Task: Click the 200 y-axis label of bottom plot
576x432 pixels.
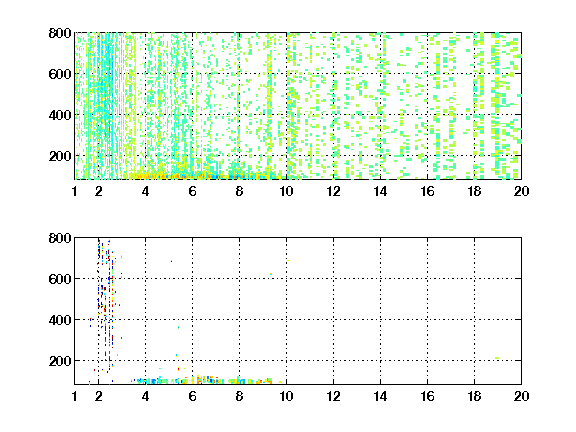Action: coord(60,361)
